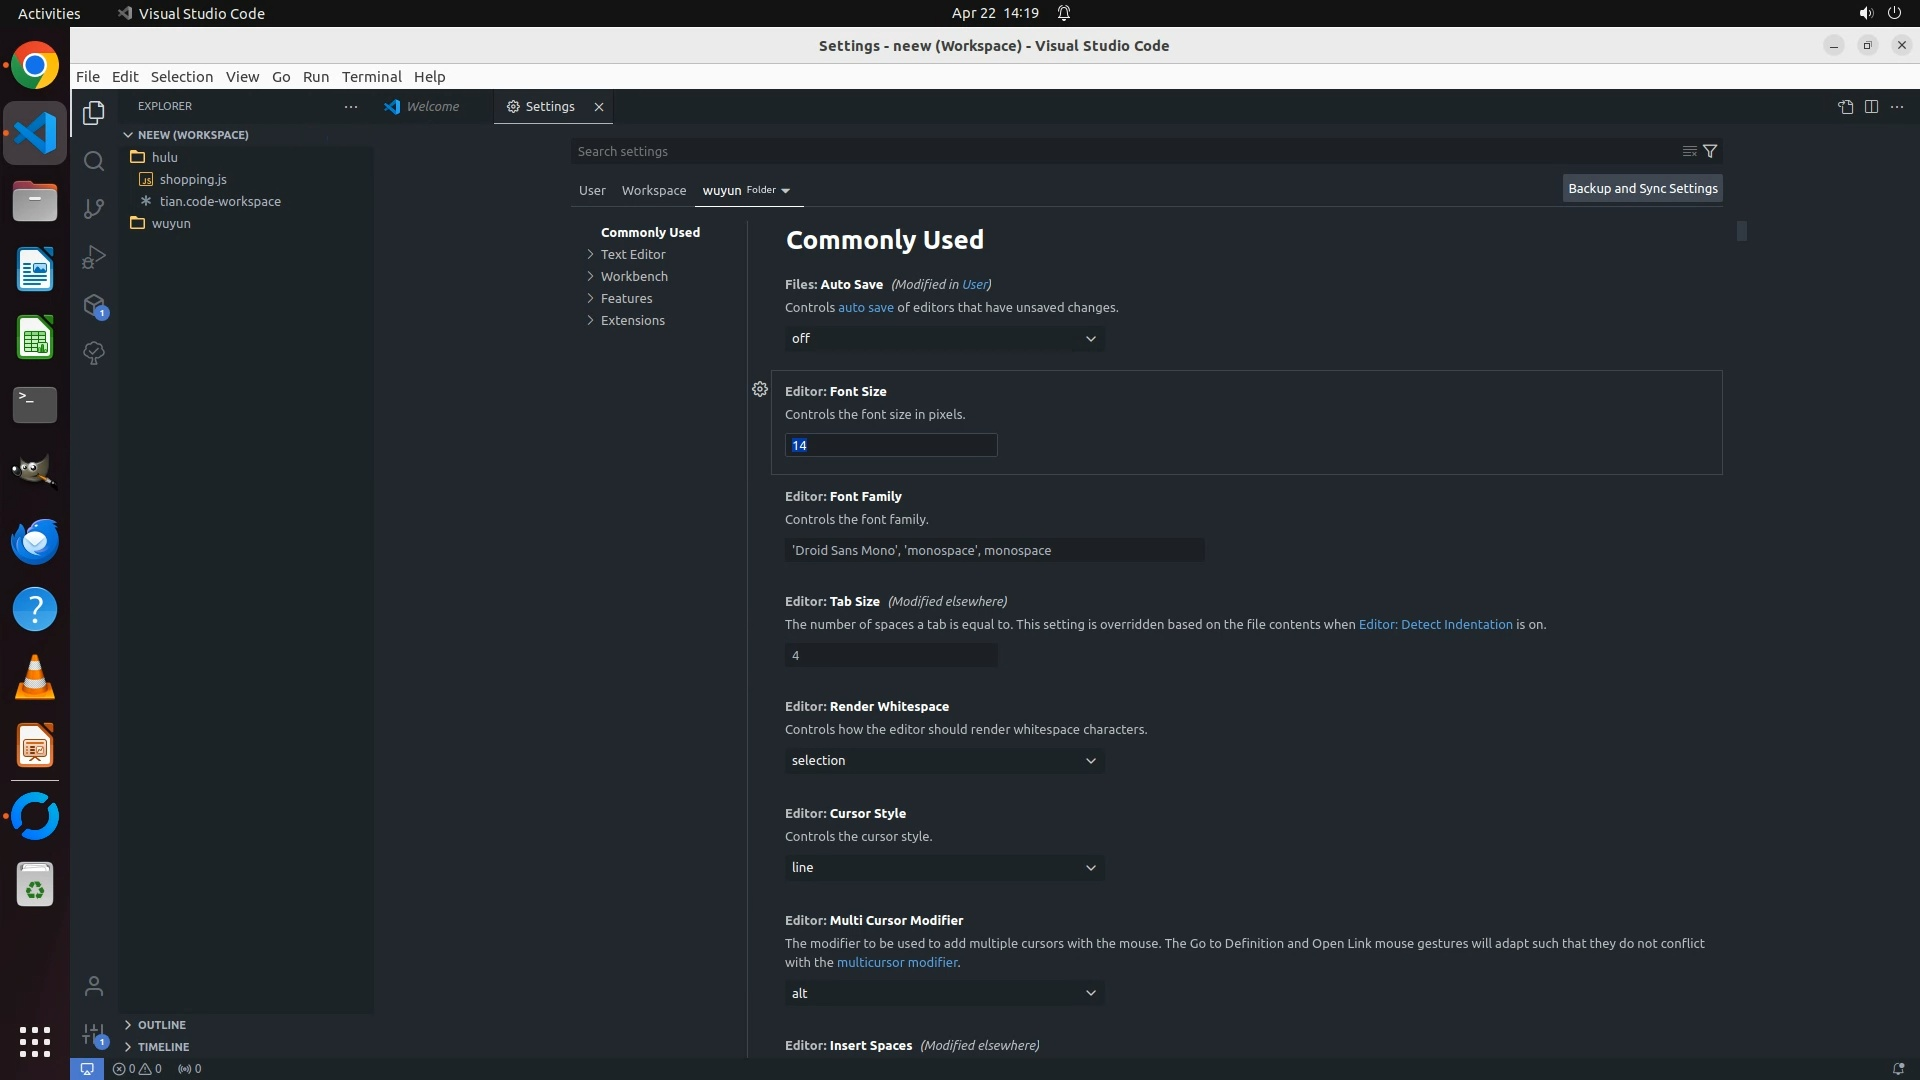Open the Source Control view
Screen dimensions: 1920x1080
point(94,209)
